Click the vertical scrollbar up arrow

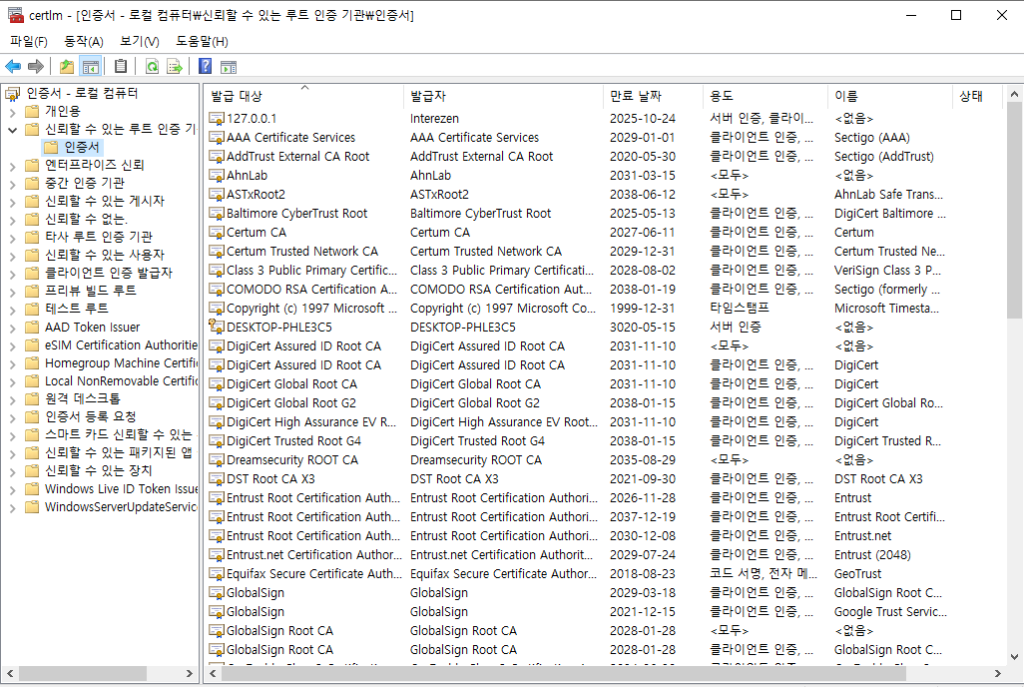1014,94
